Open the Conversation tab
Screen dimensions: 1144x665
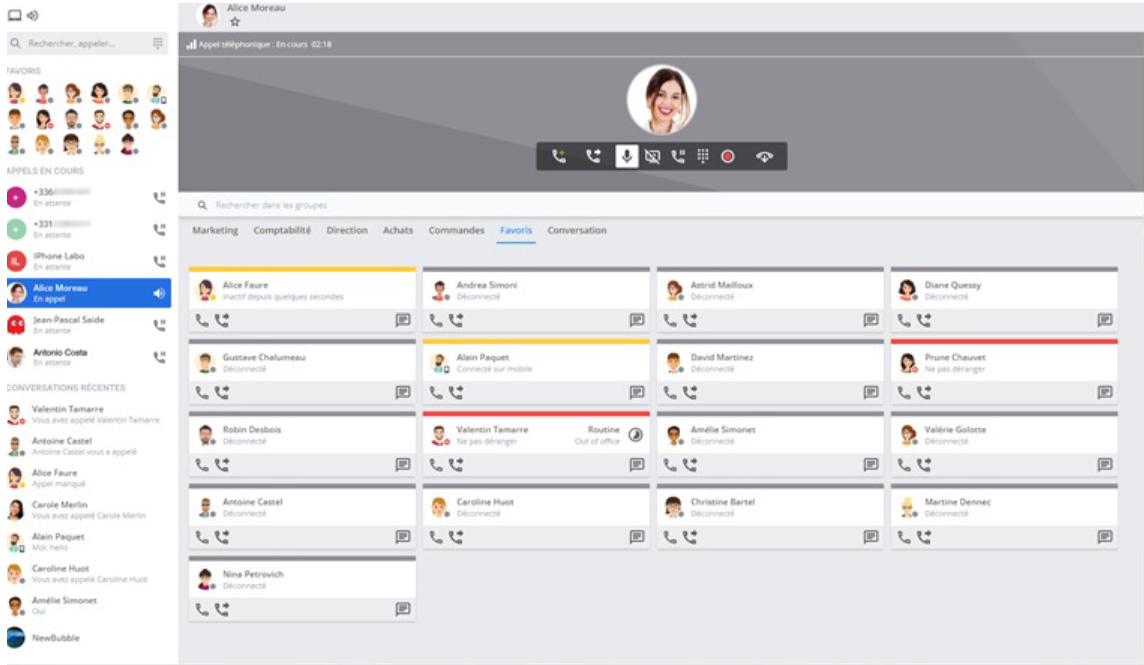[x=577, y=231]
